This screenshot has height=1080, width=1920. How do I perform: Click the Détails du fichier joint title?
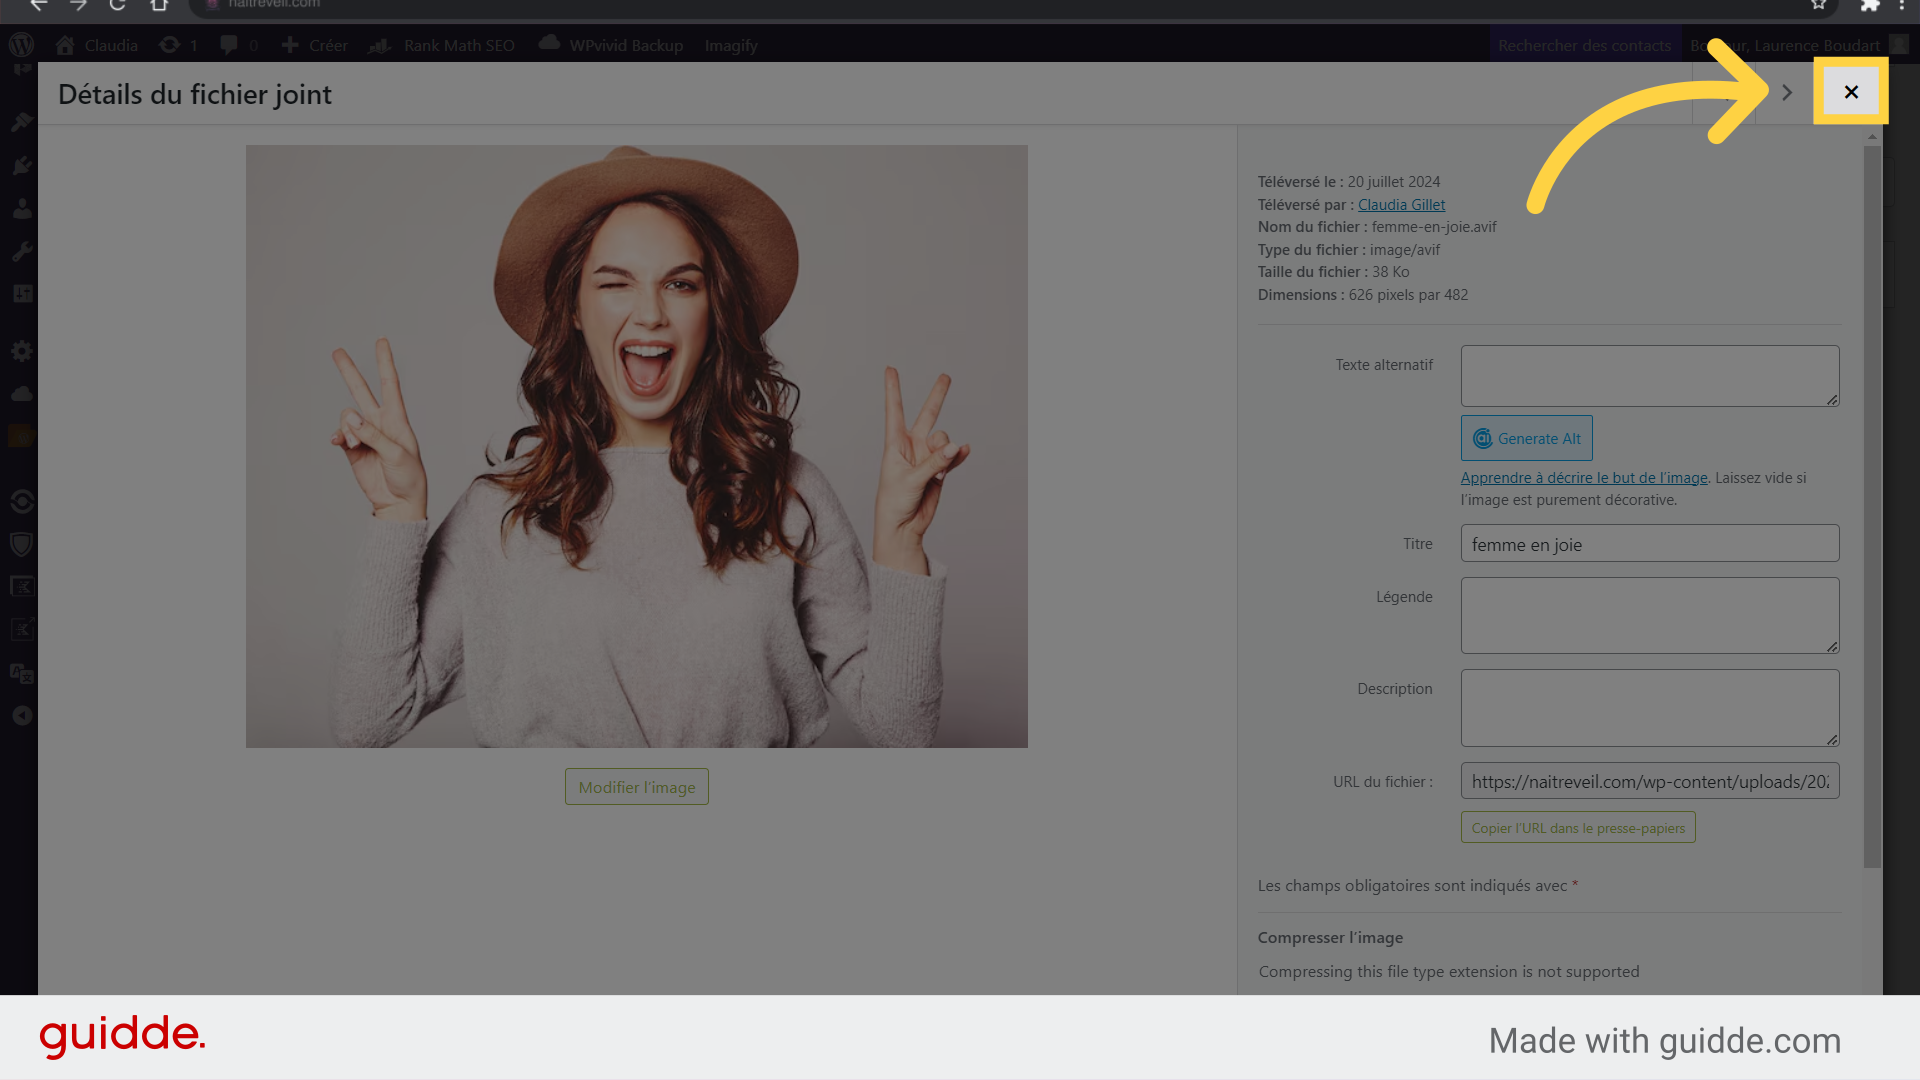tap(195, 94)
